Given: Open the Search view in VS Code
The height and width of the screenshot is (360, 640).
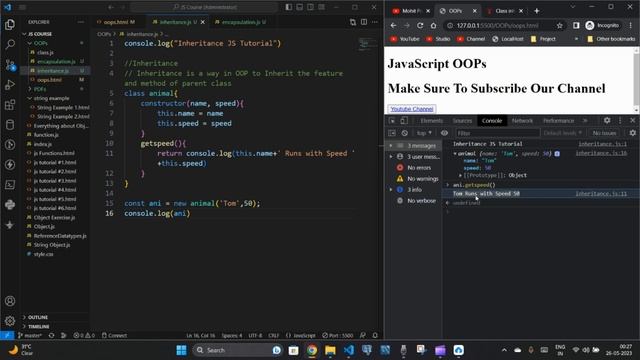Looking at the screenshot, I should pos(10,44).
